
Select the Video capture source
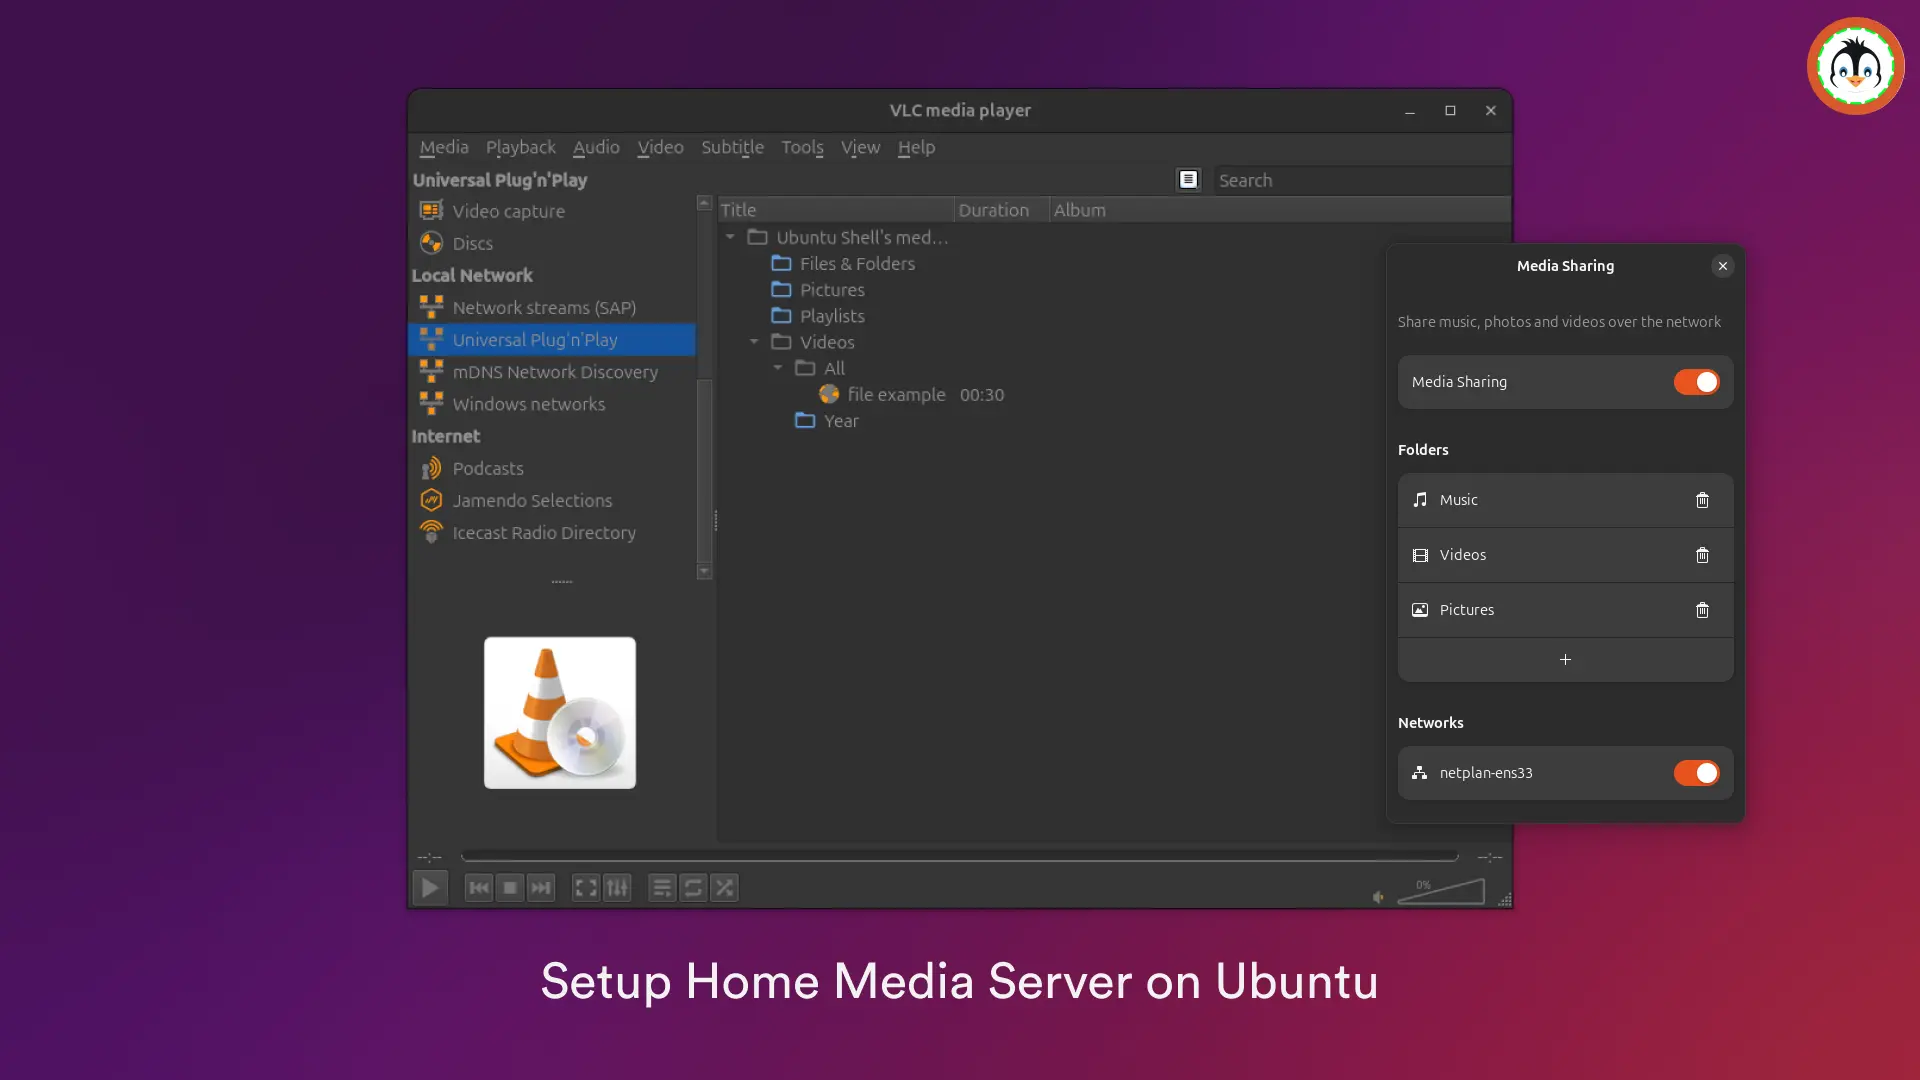[507, 211]
